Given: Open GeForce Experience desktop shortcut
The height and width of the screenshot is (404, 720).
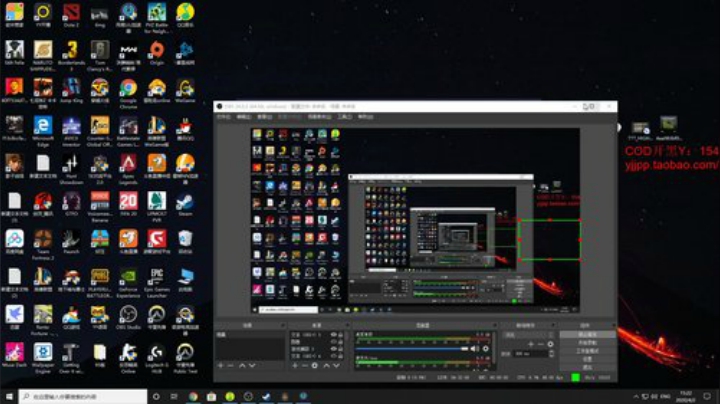Looking at the screenshot, I should pyautogui.click(x=128, y=282).
